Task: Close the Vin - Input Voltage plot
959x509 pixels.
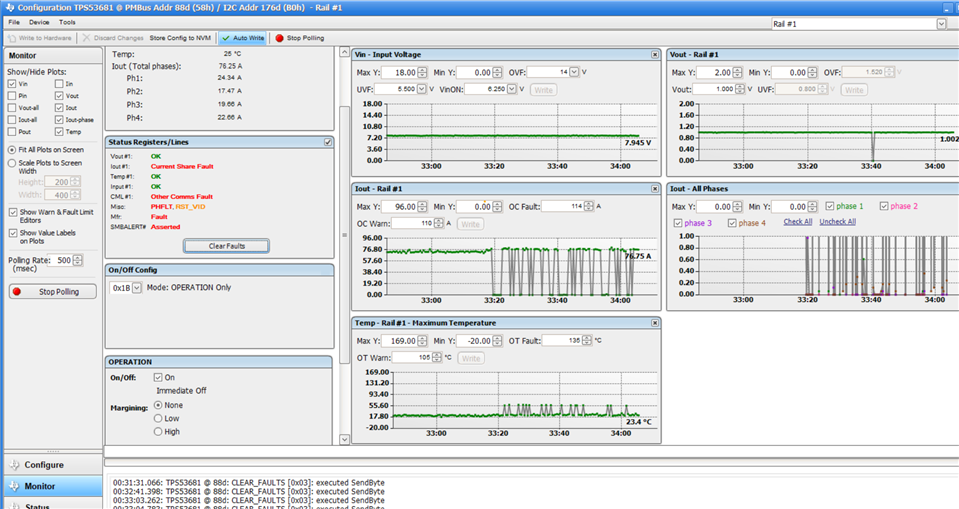Action: coord(655,54)
